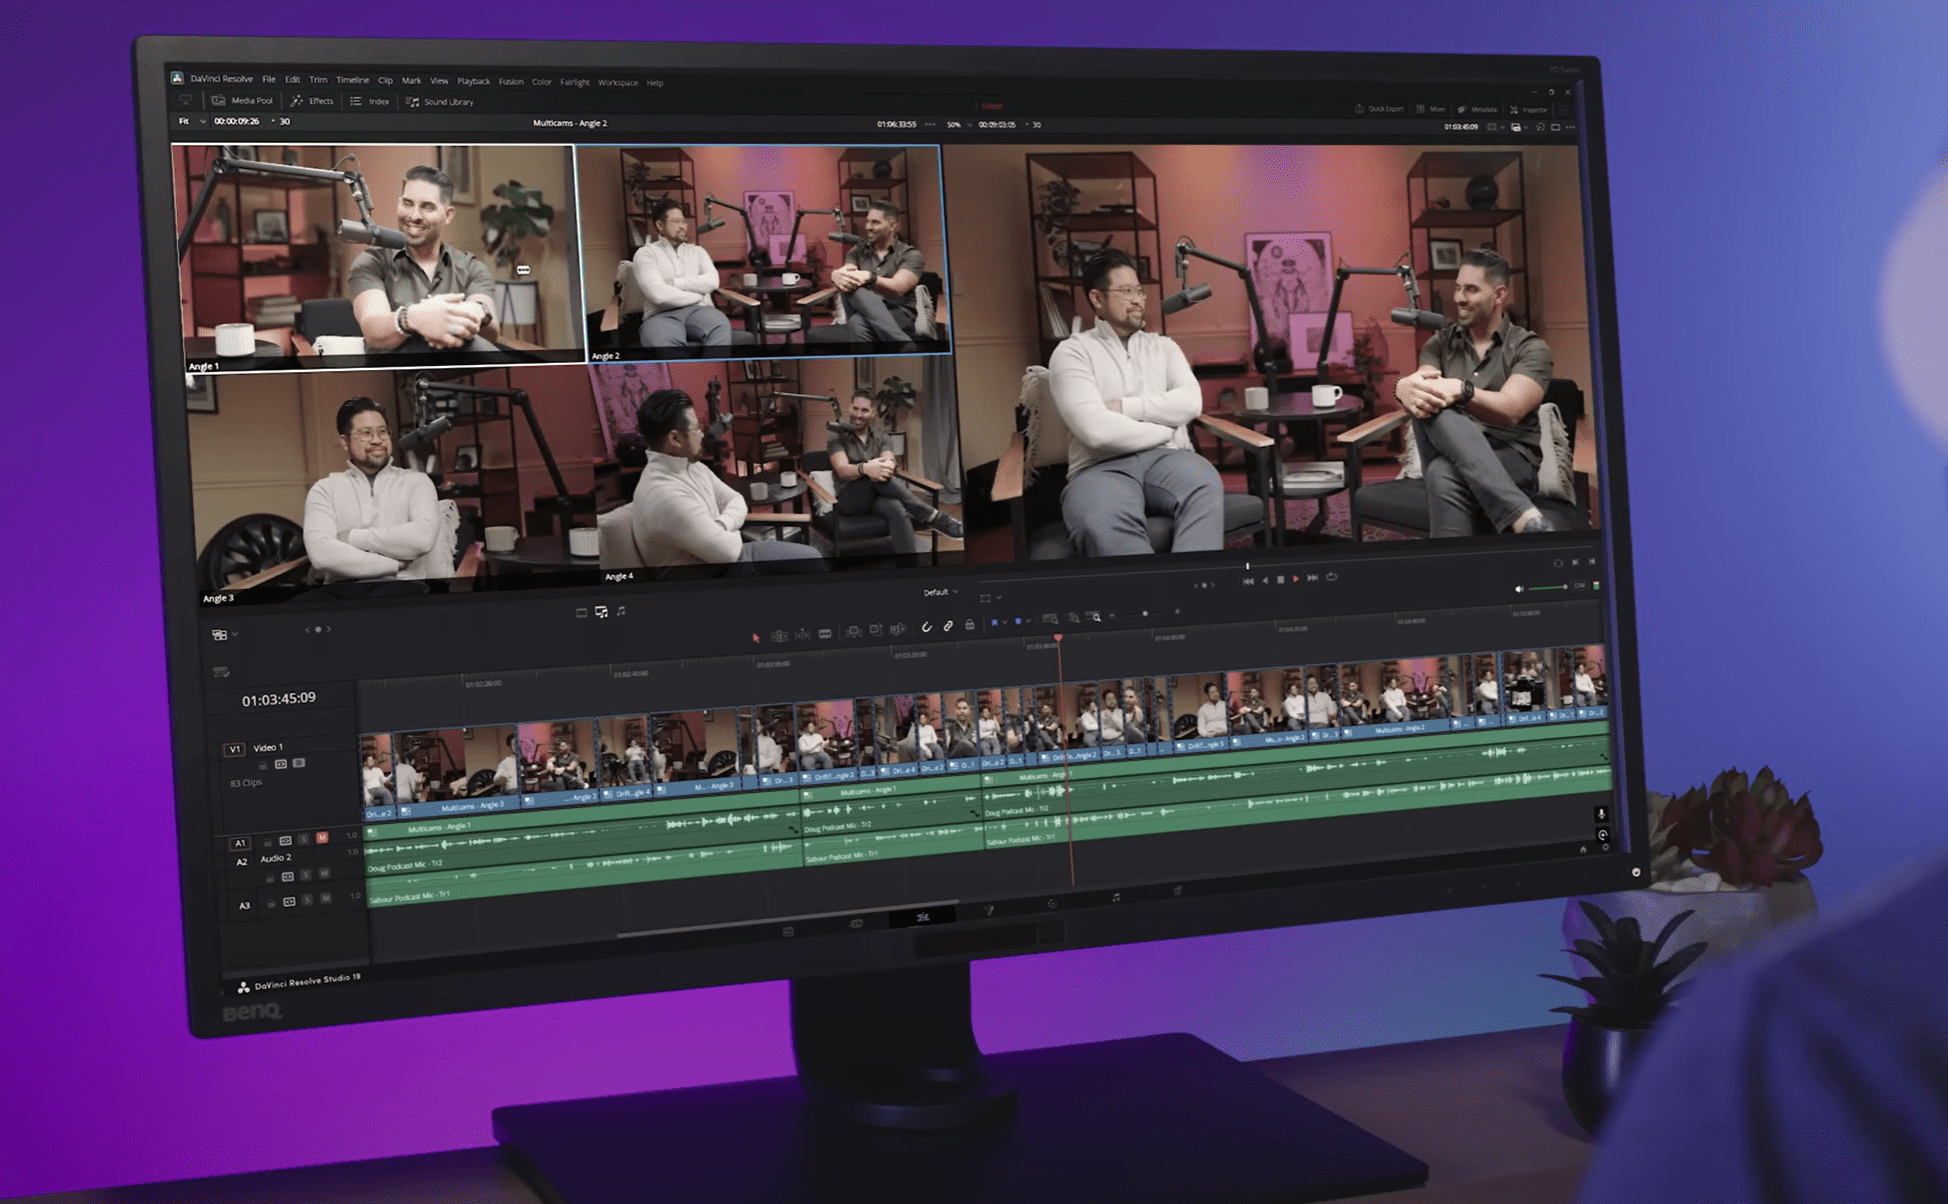
Task: Click the timeline zoom slider
Action: click(x=1146, y=614)
